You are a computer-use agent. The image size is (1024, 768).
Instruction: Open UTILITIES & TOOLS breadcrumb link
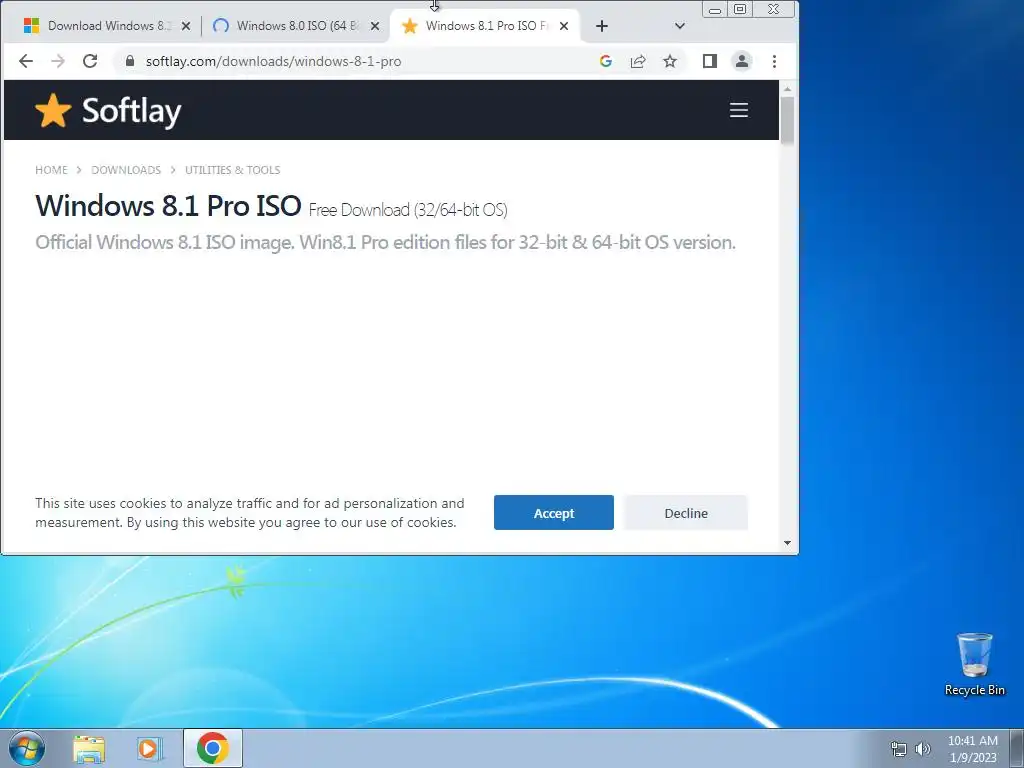point(232,170)
